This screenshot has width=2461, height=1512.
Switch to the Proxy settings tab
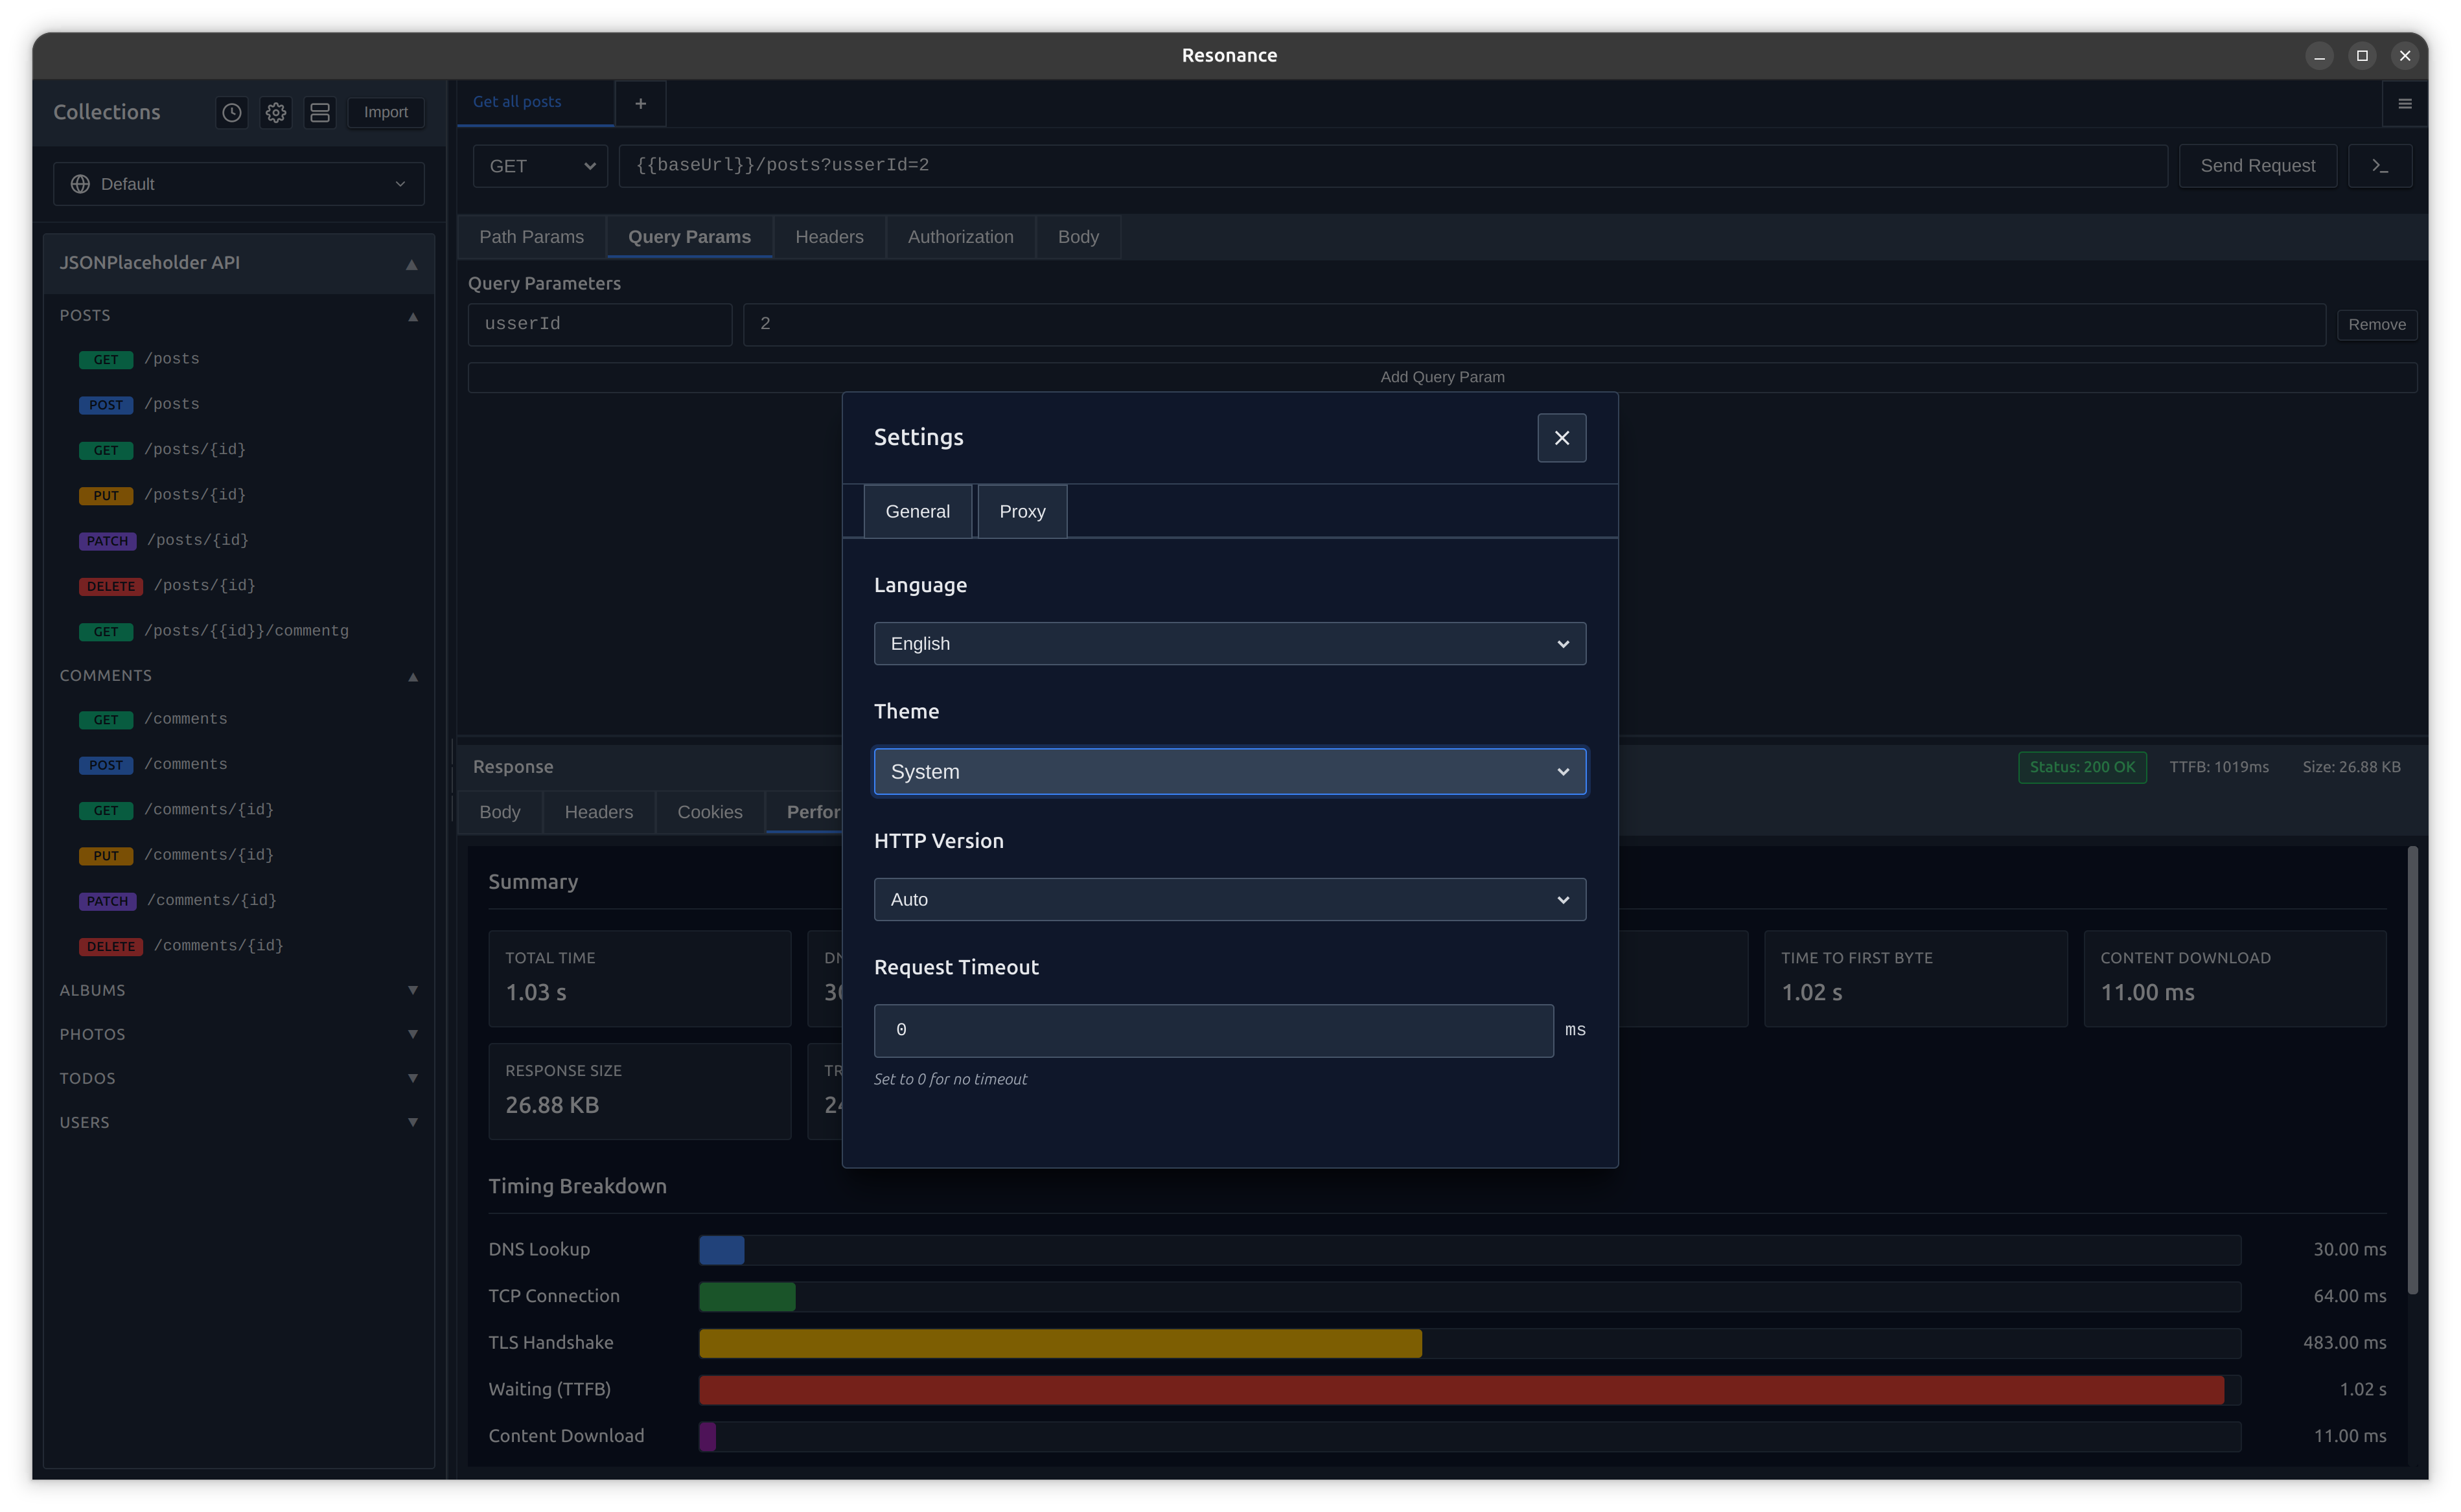click(x=1021, y=511)
